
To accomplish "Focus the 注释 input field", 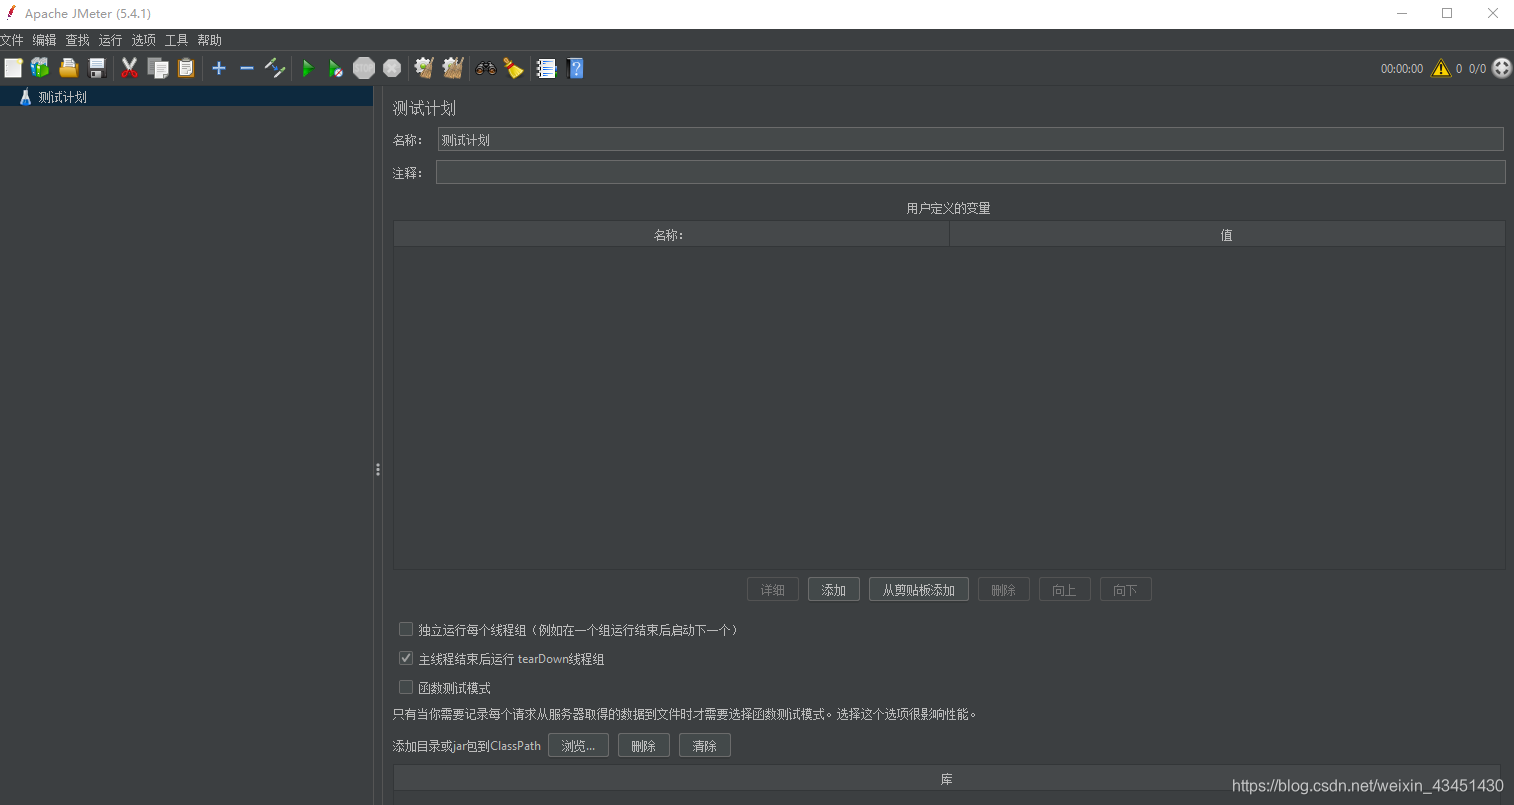I will [x=970, y=173].
